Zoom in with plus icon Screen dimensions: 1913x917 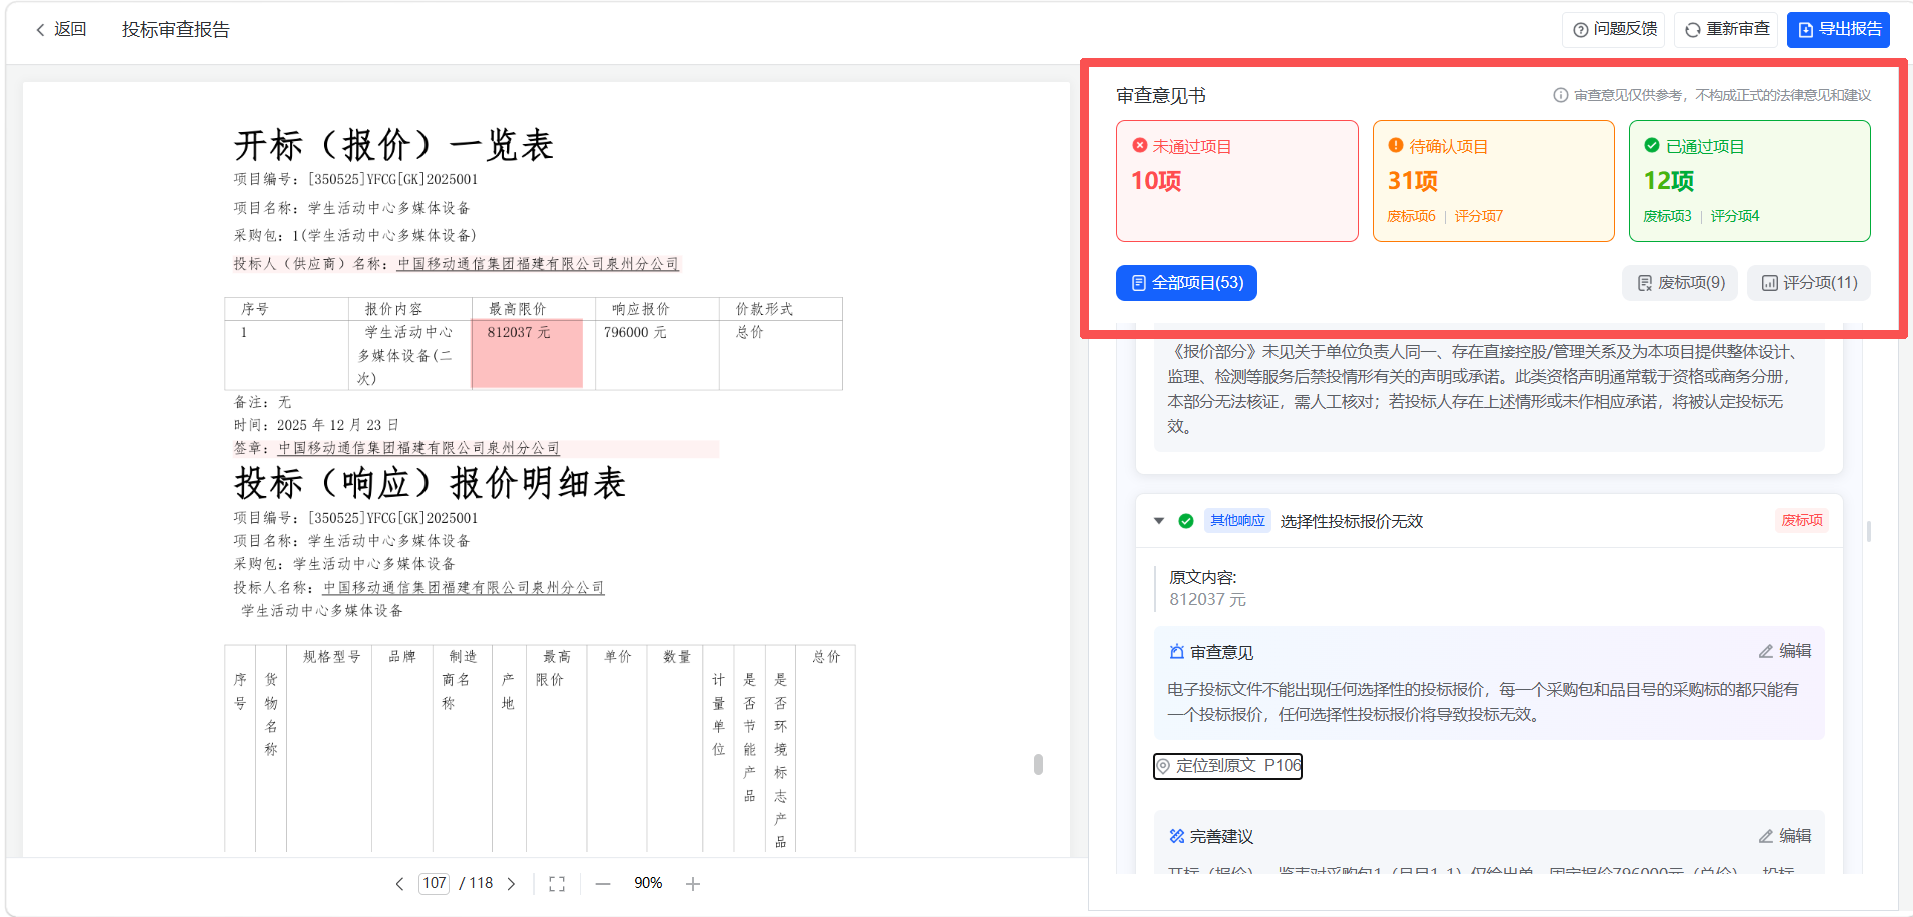point(693,884)
